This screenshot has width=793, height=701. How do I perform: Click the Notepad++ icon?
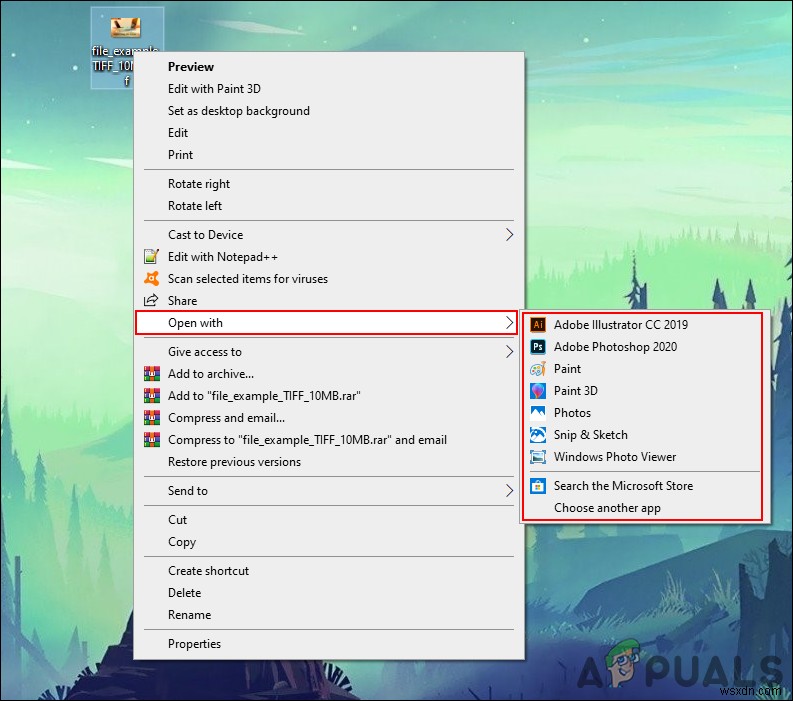click(x=152, y=257)
